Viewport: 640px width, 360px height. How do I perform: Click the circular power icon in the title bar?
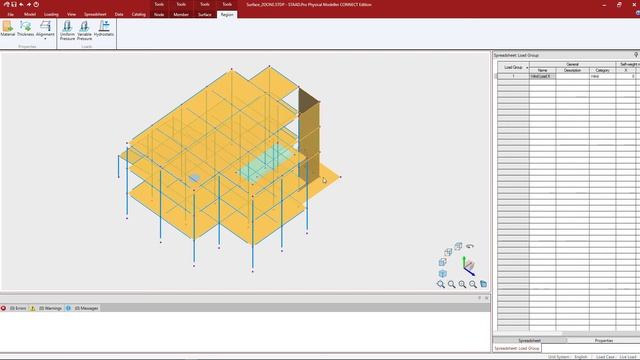coord(36,4)
